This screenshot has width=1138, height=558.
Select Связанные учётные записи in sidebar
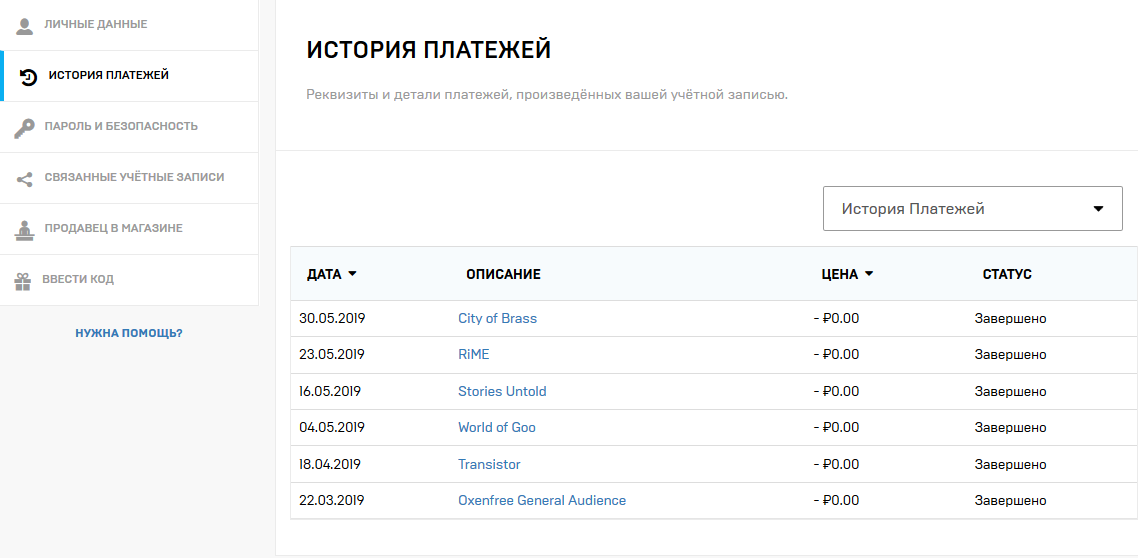pyautogui.click(x=134, y=178)
